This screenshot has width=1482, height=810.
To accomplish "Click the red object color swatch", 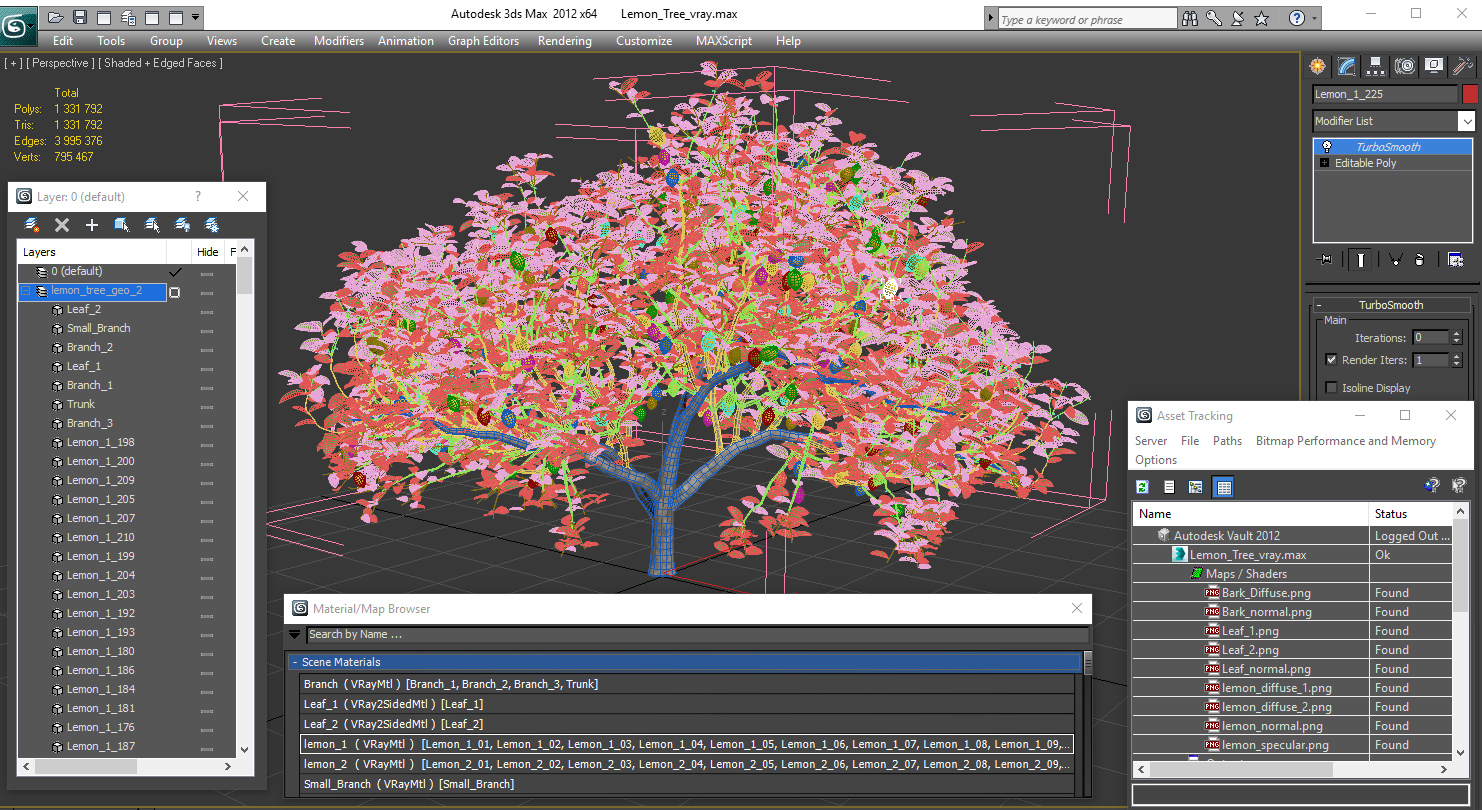I will 1469,94.
